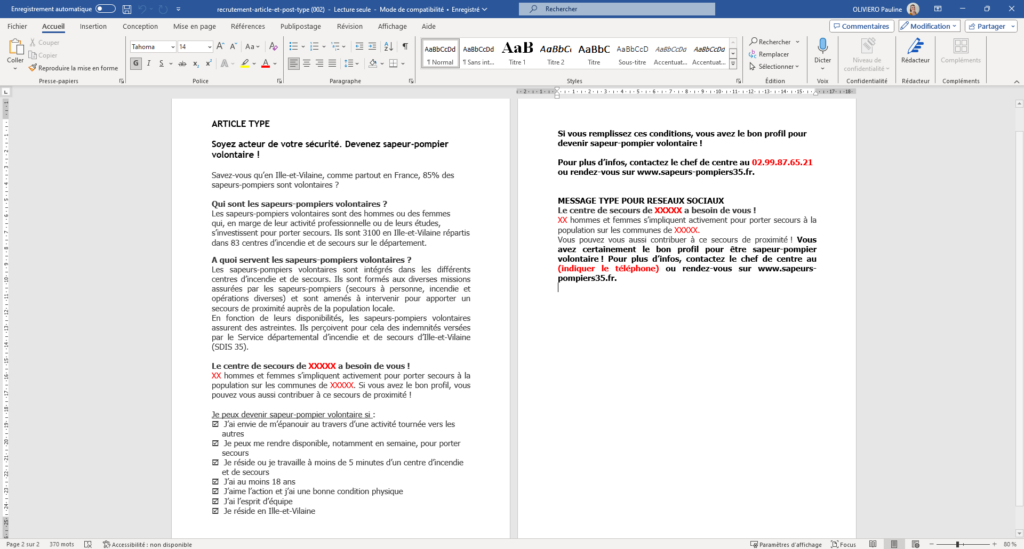Screen dimensions: 1024x549
Task: Decrease paragraph indent
Action: [x=359, y=46]
